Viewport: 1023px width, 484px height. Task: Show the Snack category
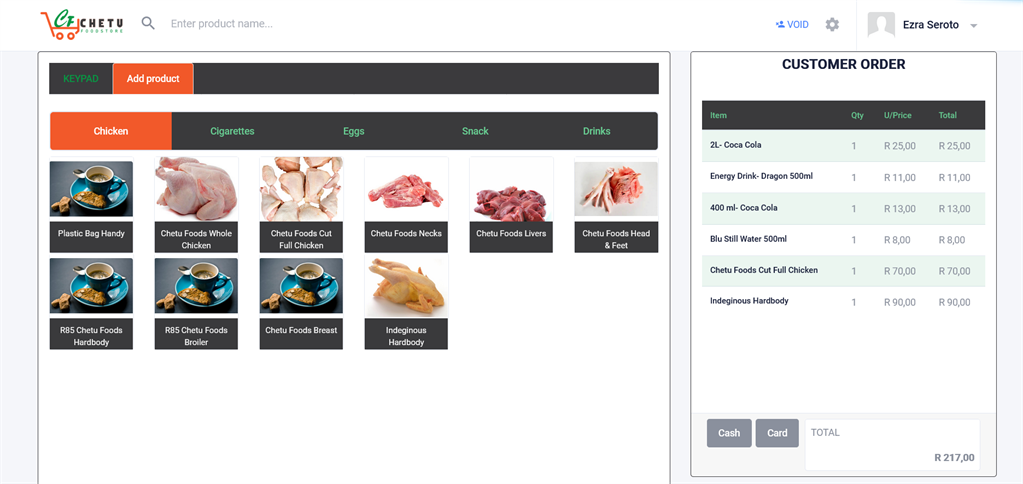[x=475, y=131]
